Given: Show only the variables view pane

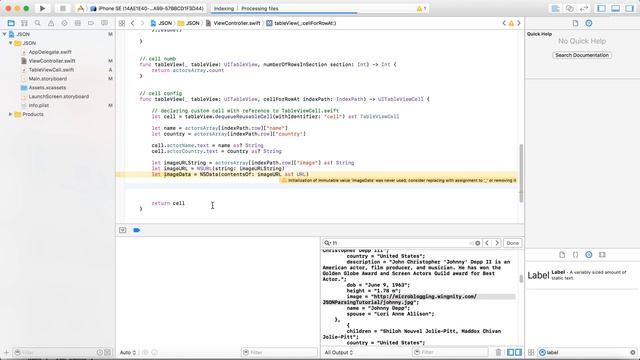Looking at the screenshot, I should pyautogui.click(x=511, y=352).
